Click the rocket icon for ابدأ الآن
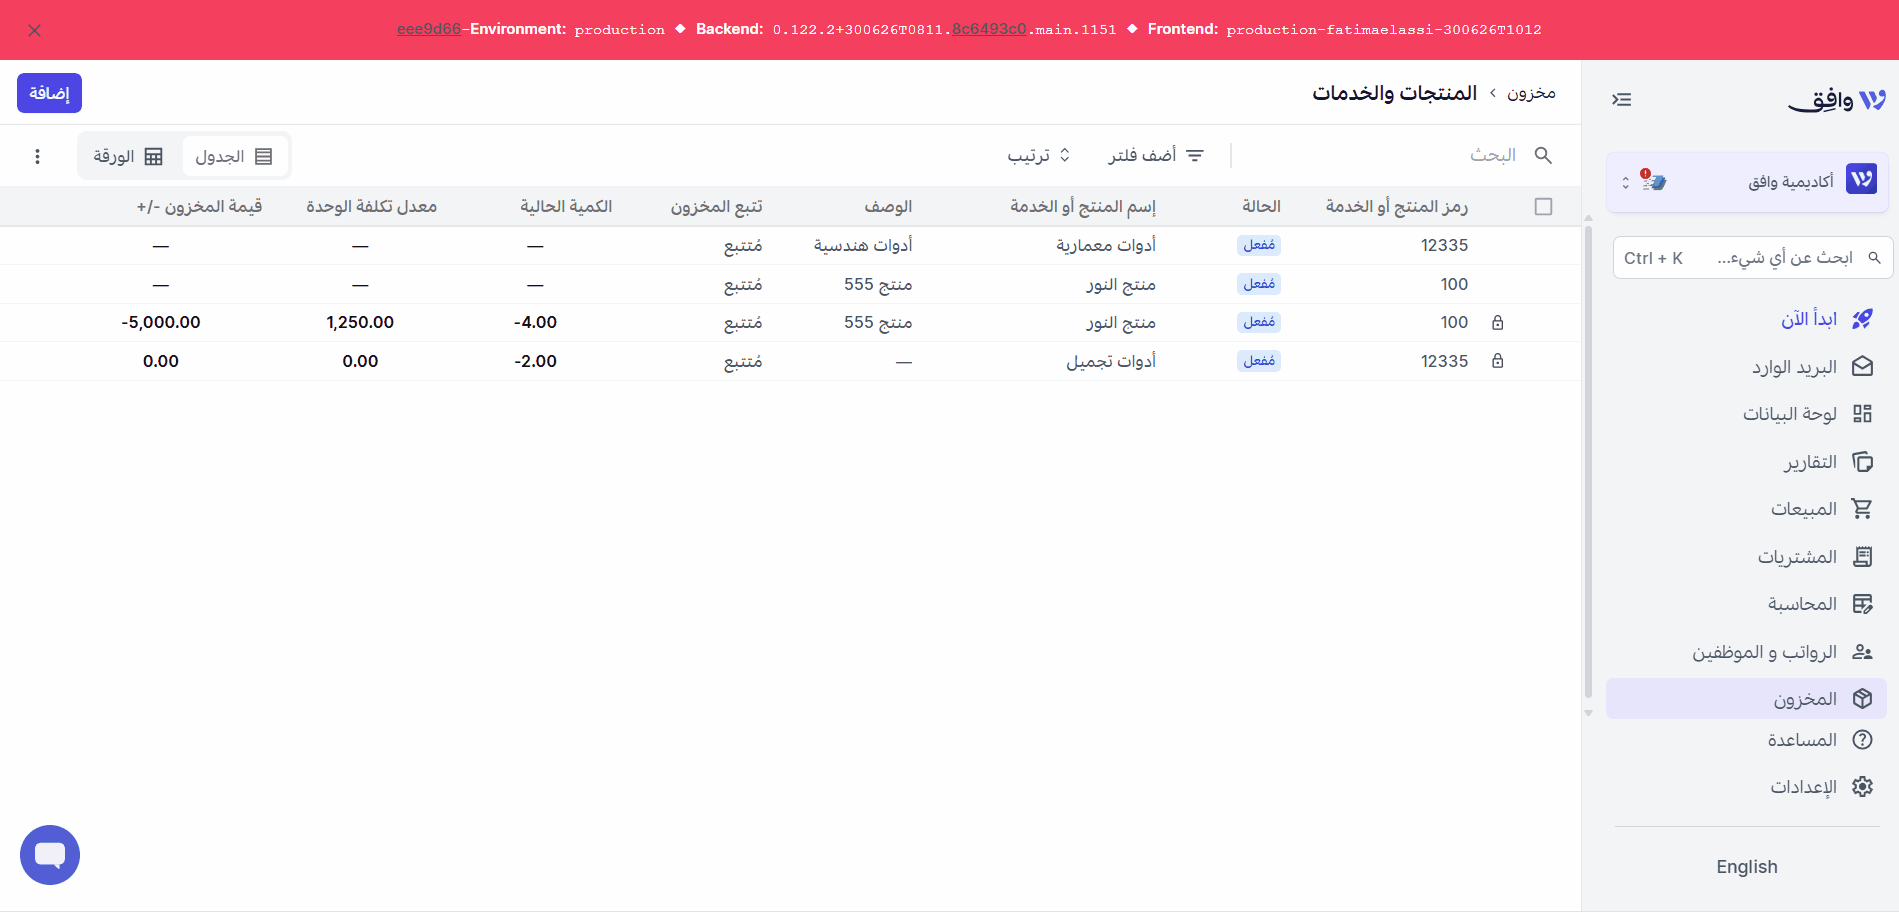Screen dimensions: 1899x912 pos(1862,319)
